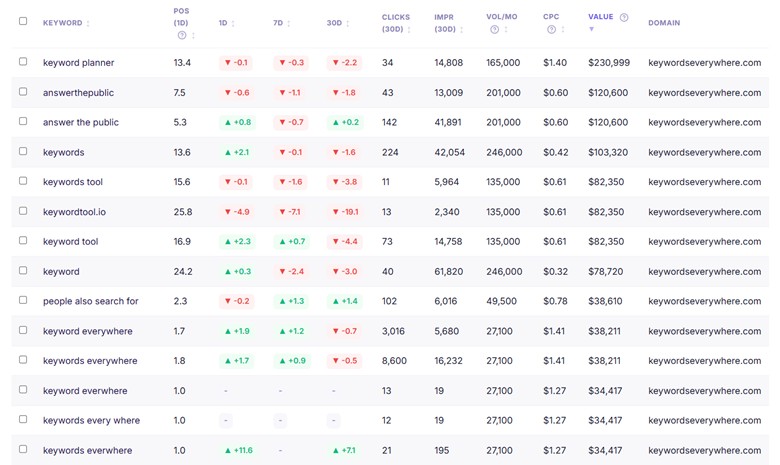Sort by 7D change column arrows
Viewport: 780px width, 465px height.
289,23
